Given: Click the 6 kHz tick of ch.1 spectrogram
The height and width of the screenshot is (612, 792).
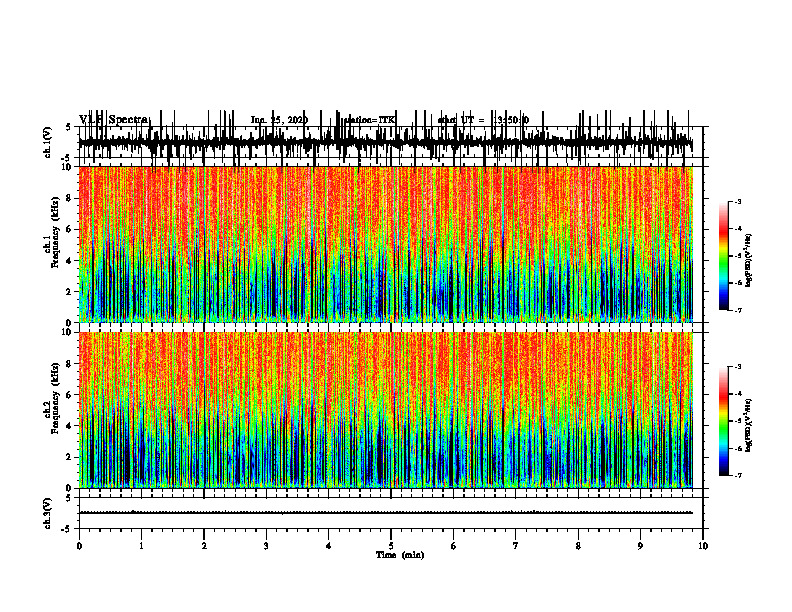Looking at the screenshot, I should pyautogui.click(x=69, y=229).
